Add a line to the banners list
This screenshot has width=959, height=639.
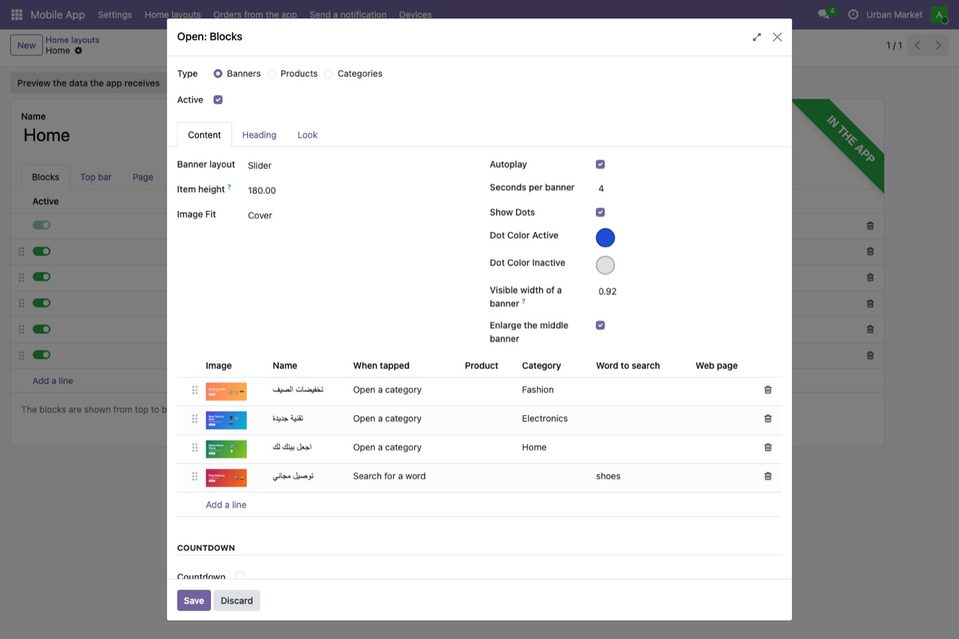coord(226,505)
